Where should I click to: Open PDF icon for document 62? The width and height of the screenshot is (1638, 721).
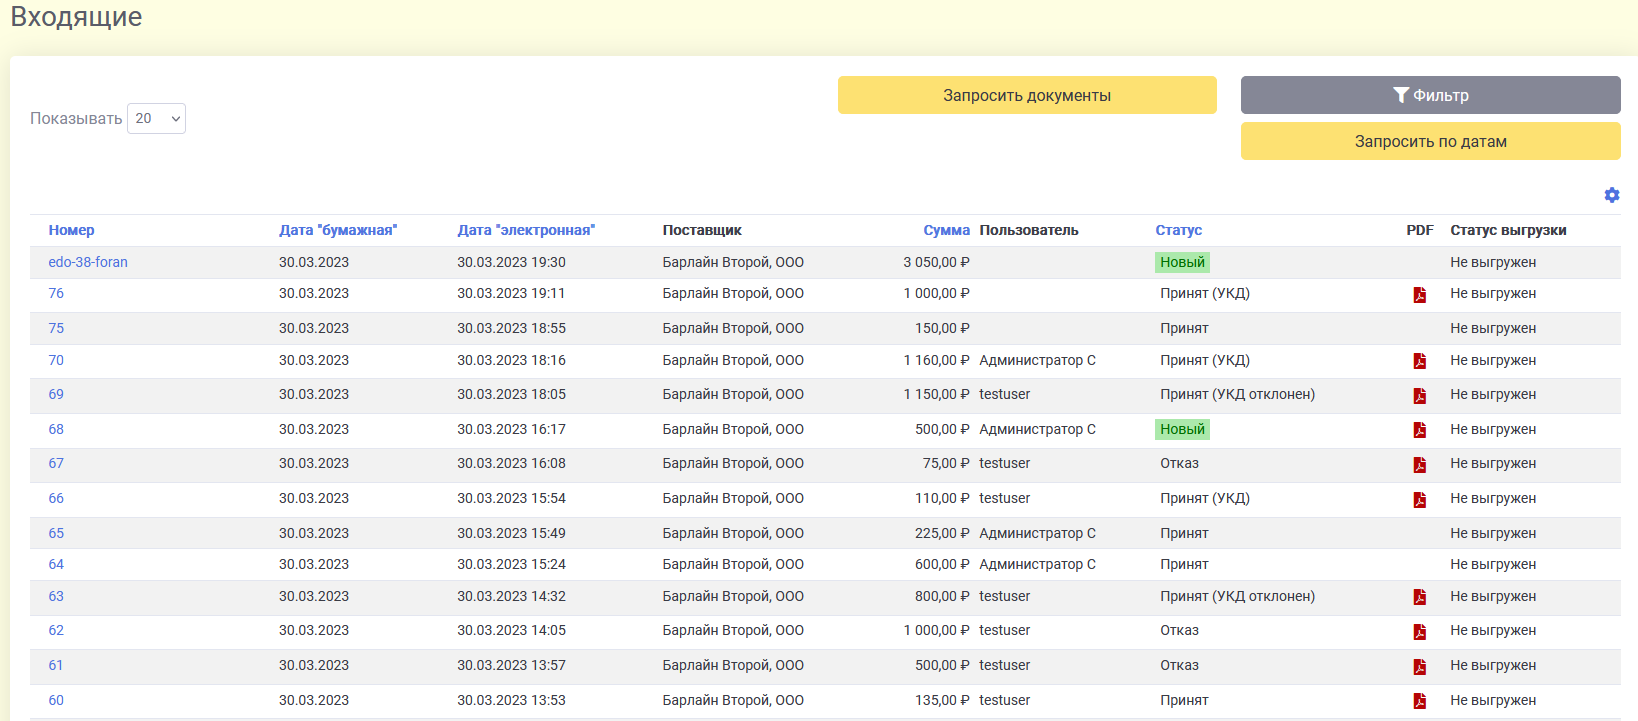click(x=1419, y=632)
